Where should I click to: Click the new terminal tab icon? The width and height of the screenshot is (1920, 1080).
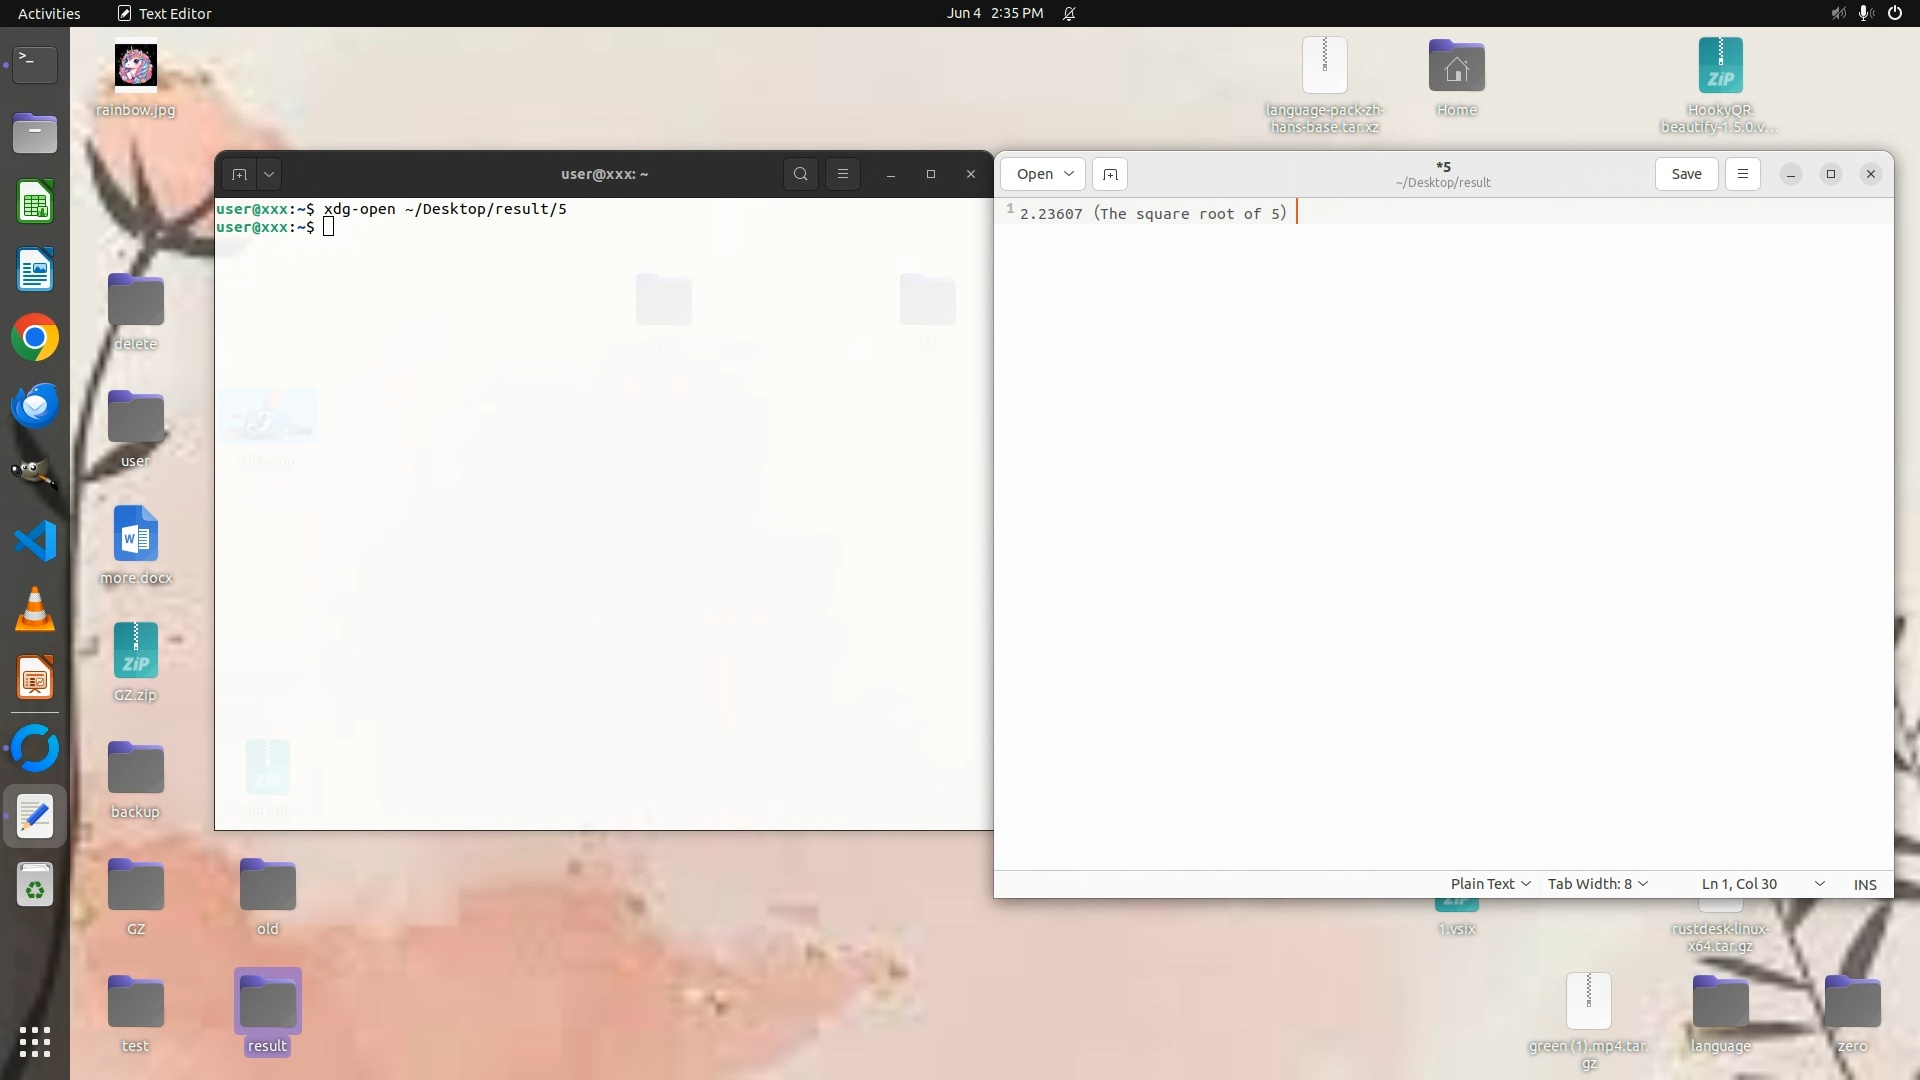239,174
